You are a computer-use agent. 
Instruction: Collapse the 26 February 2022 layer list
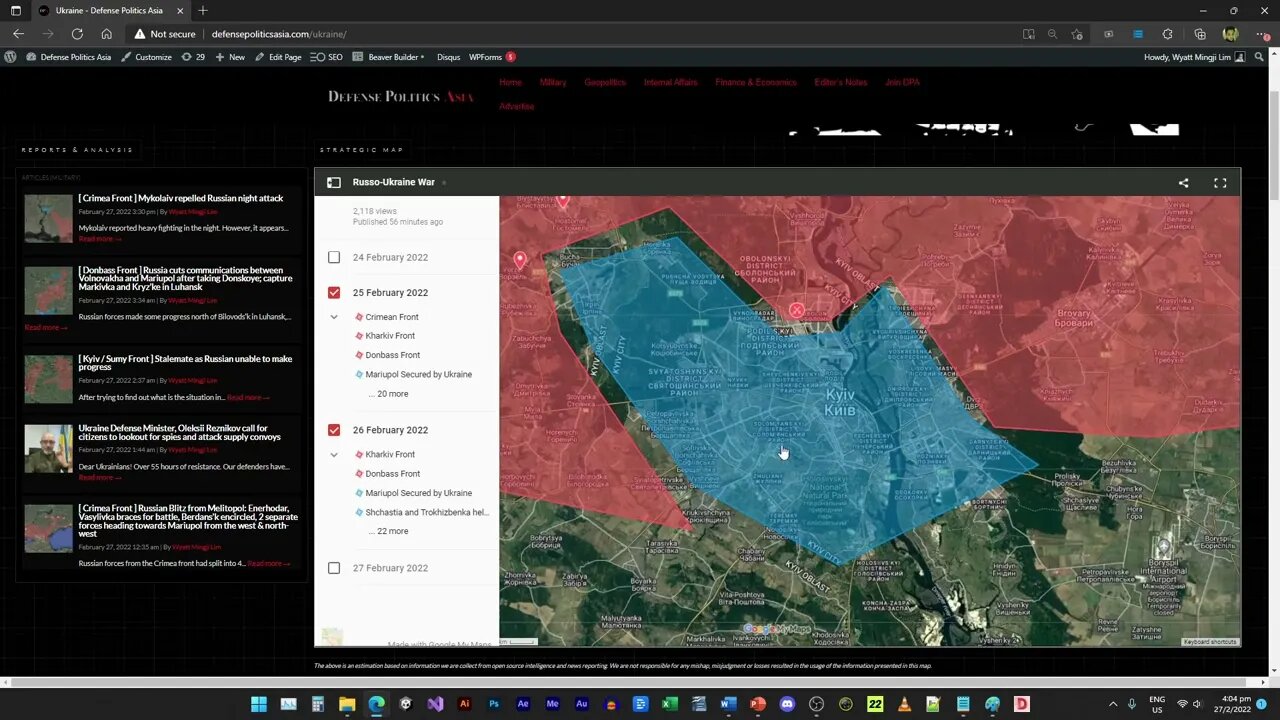pyautogui.click(x=334, y=455)
